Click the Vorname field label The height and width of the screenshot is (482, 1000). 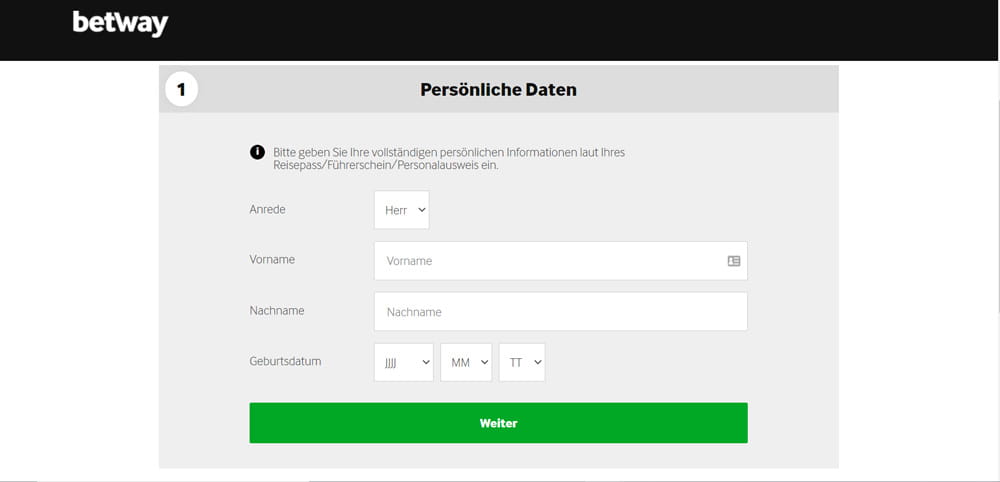pos(272,259)
